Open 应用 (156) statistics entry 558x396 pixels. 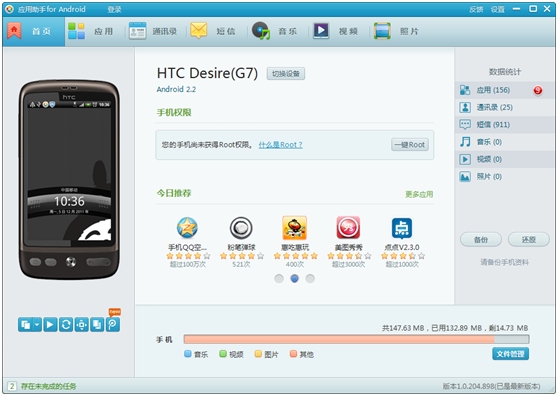coord(504,90)
